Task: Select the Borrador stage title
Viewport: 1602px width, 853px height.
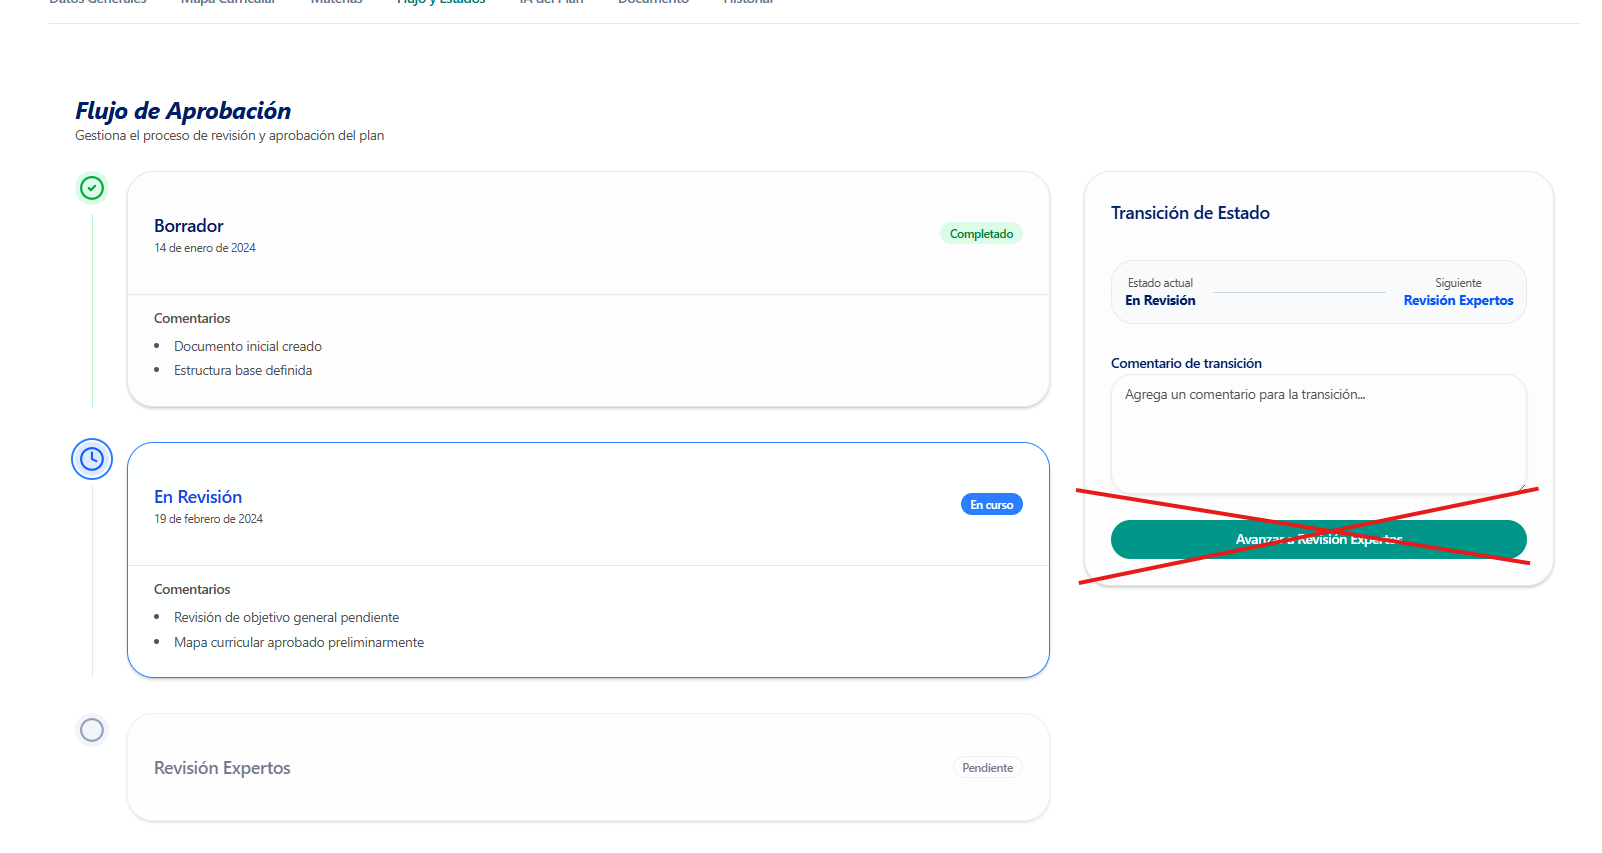Action: tap(189, 226)
